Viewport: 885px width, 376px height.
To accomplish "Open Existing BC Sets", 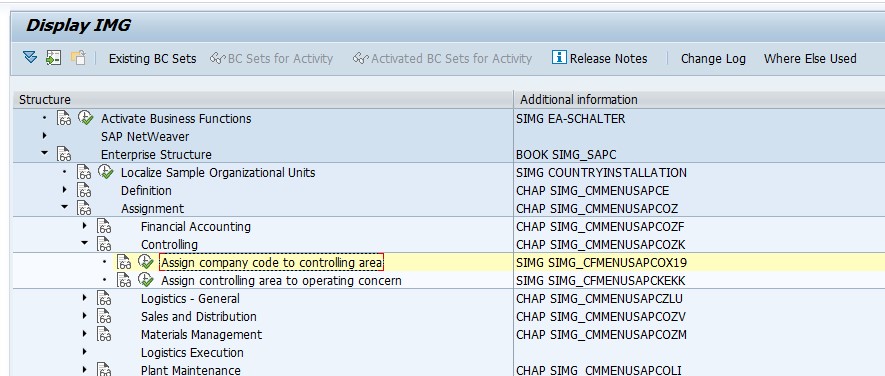I will coord(152,59).
